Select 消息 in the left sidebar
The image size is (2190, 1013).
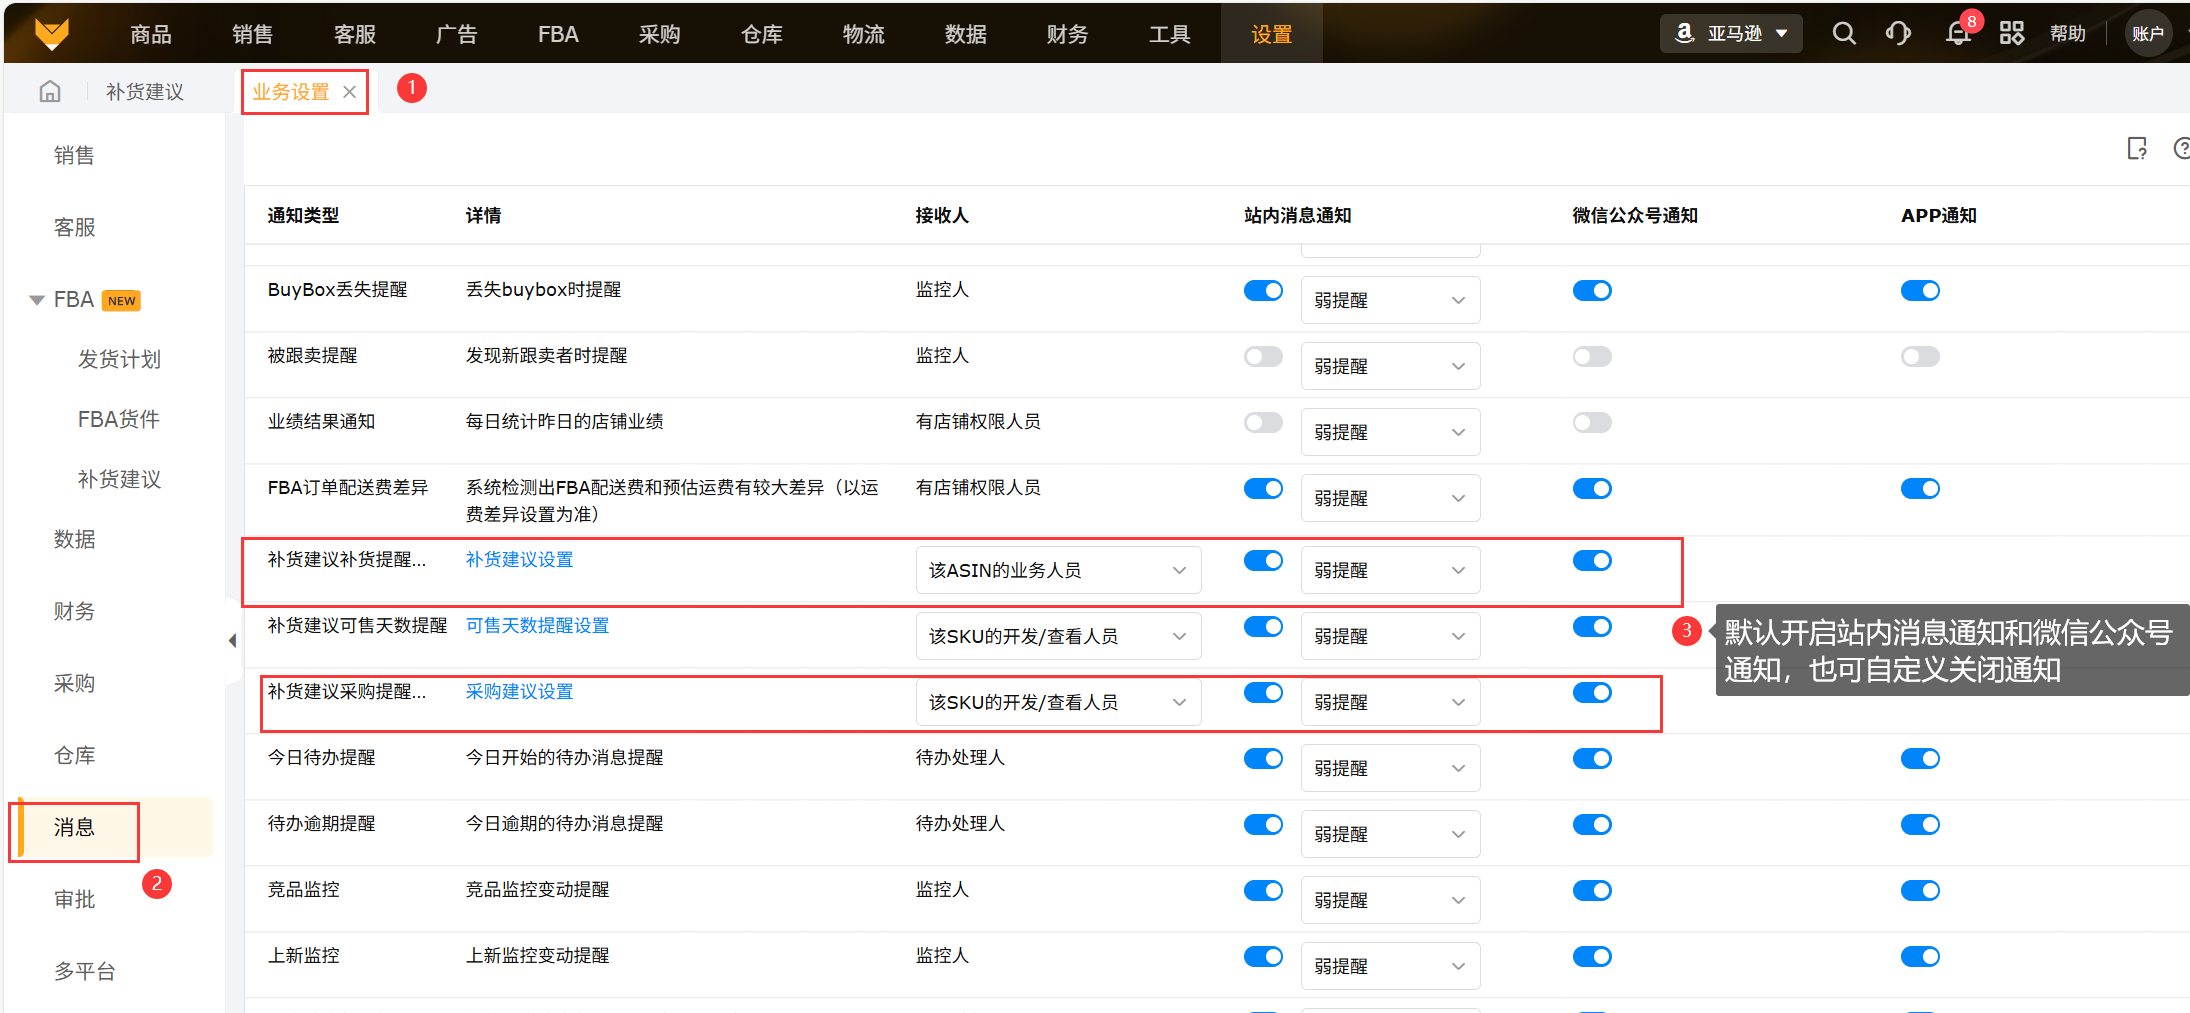[74, 827]
